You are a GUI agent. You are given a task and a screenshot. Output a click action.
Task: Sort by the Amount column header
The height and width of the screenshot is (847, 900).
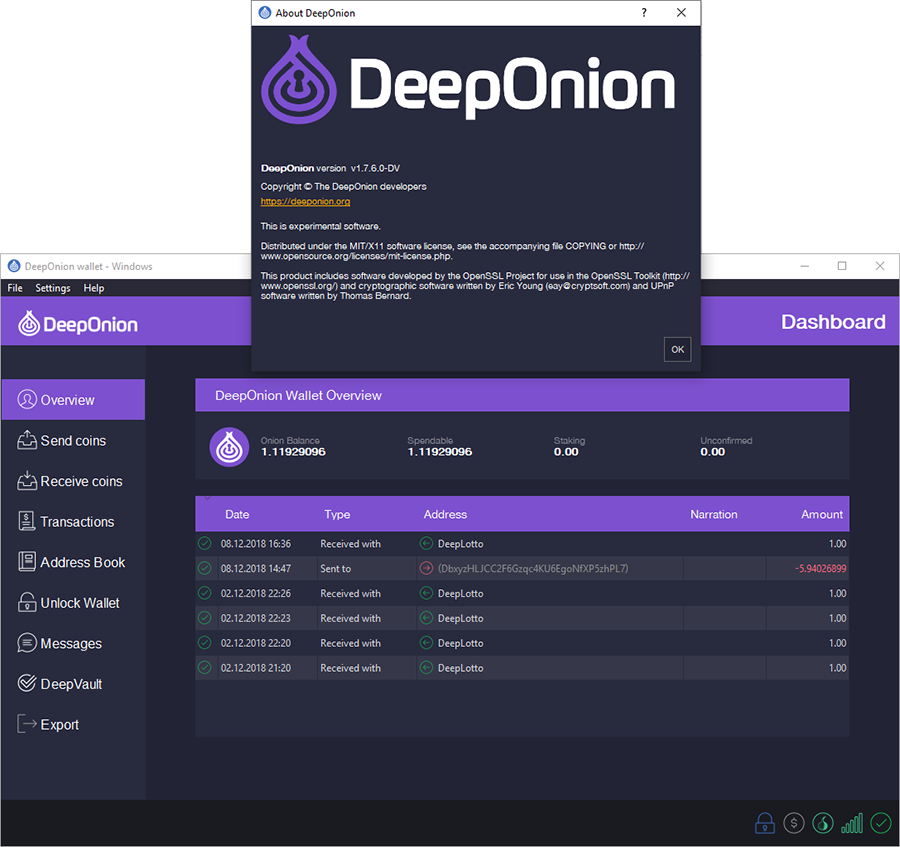pyautogui.click(x=822, y=514)
